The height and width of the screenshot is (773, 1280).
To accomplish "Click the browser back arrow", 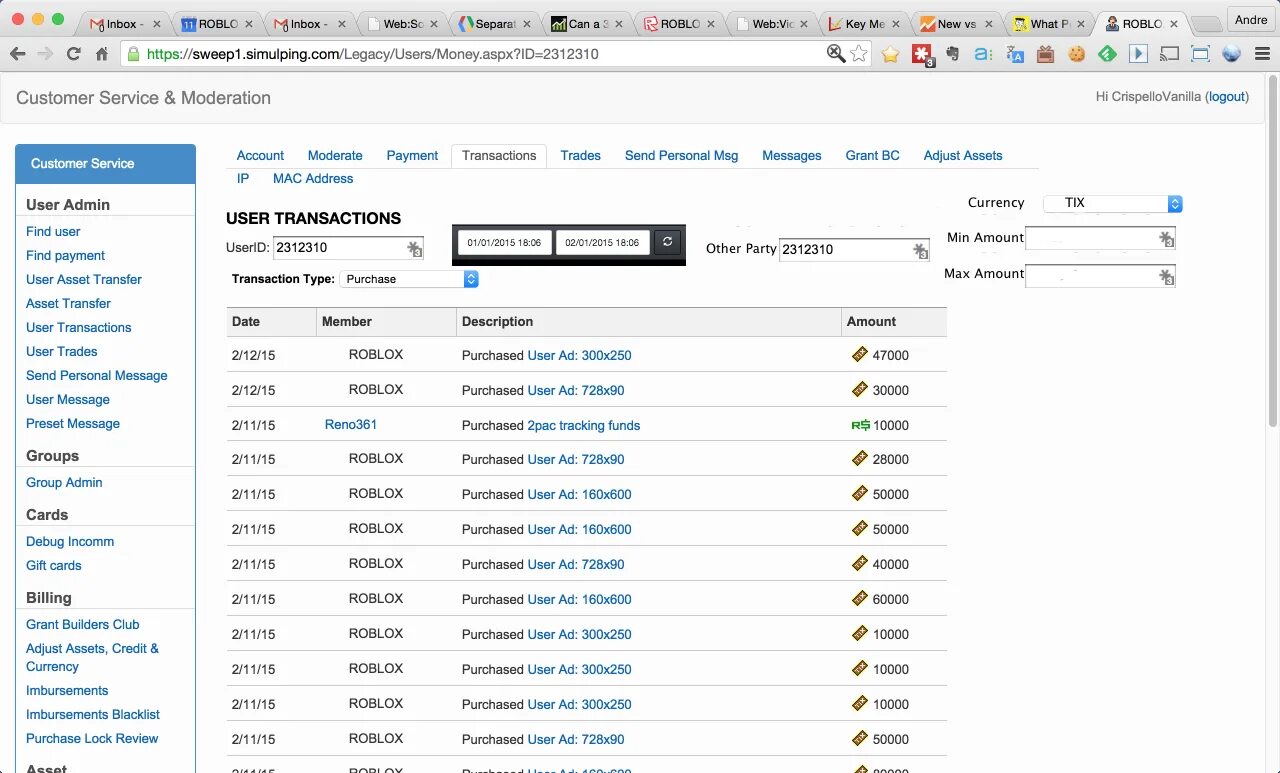I will click(x=17, y=54).
